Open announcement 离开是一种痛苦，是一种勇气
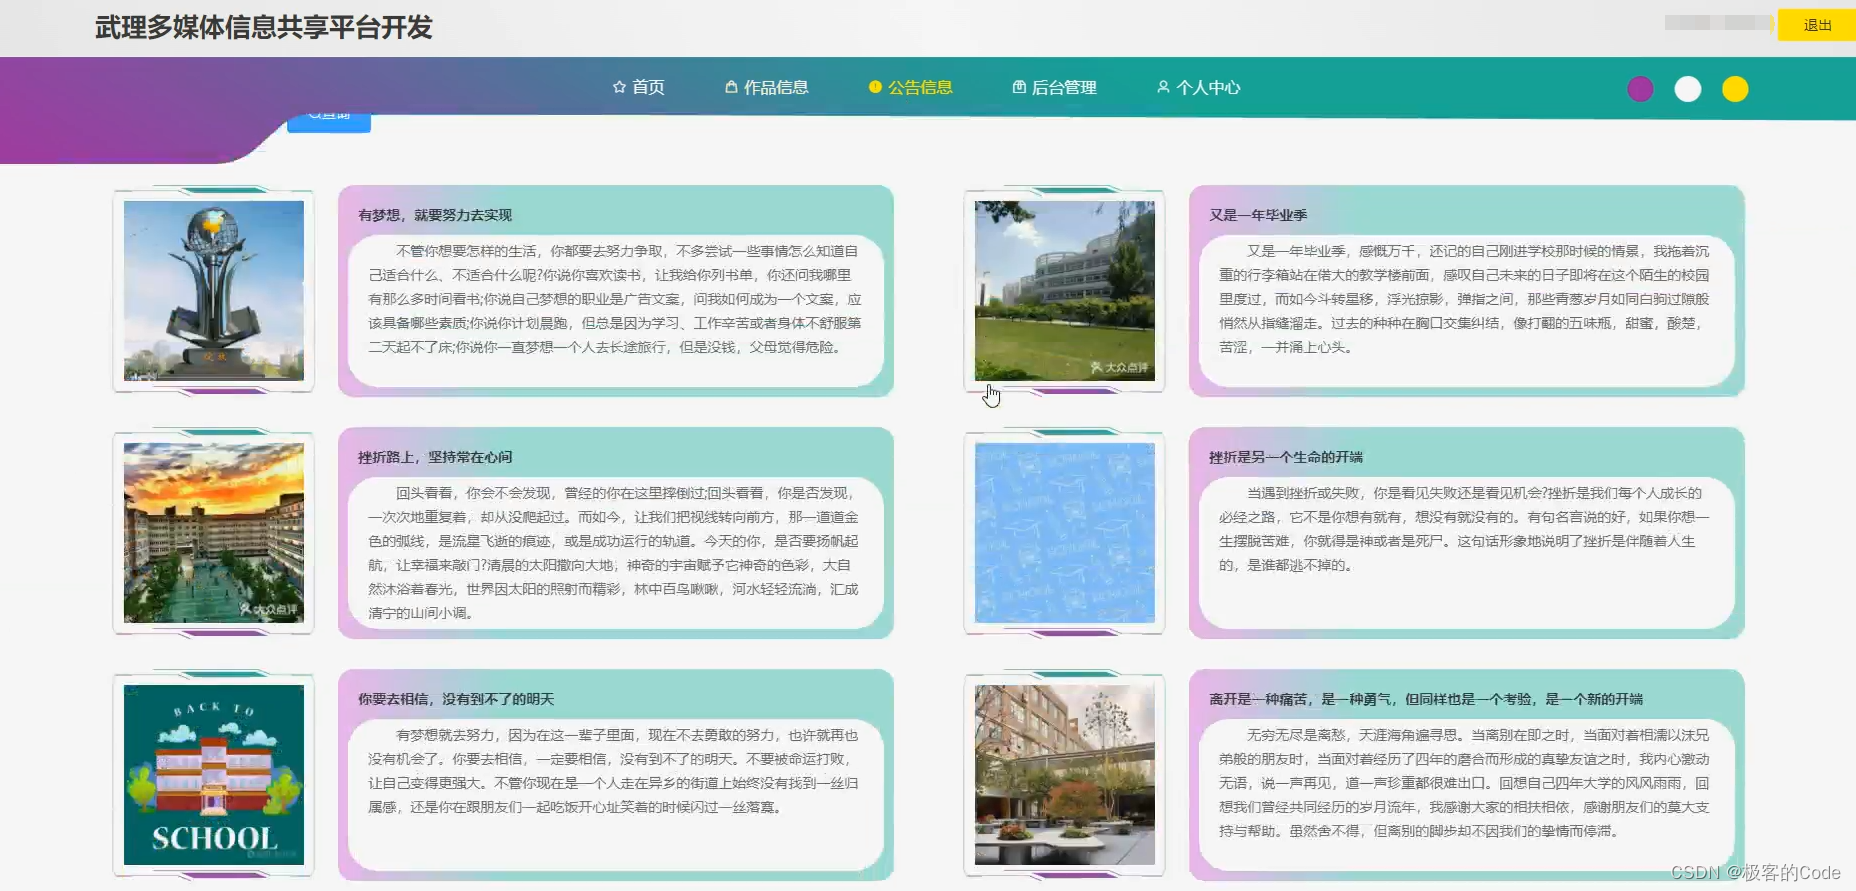 click(x=1426, y=699)
